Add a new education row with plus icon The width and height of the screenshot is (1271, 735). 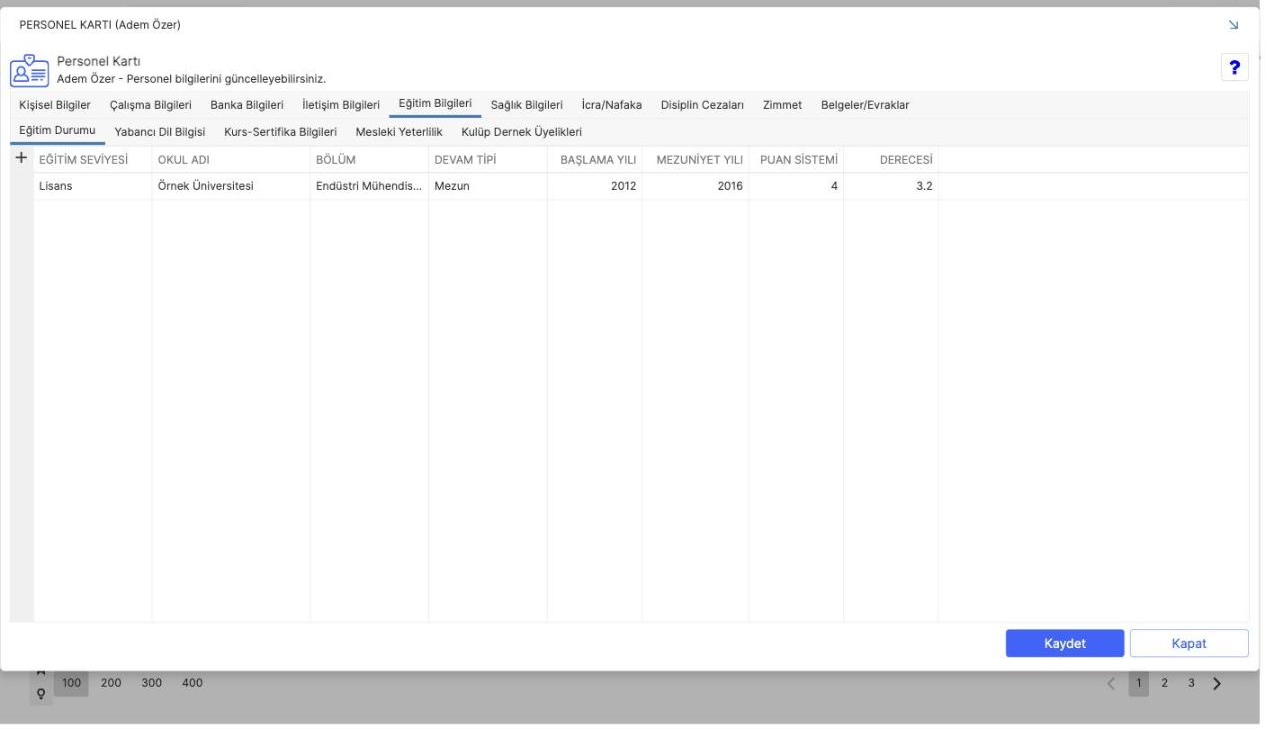(21, 159)
